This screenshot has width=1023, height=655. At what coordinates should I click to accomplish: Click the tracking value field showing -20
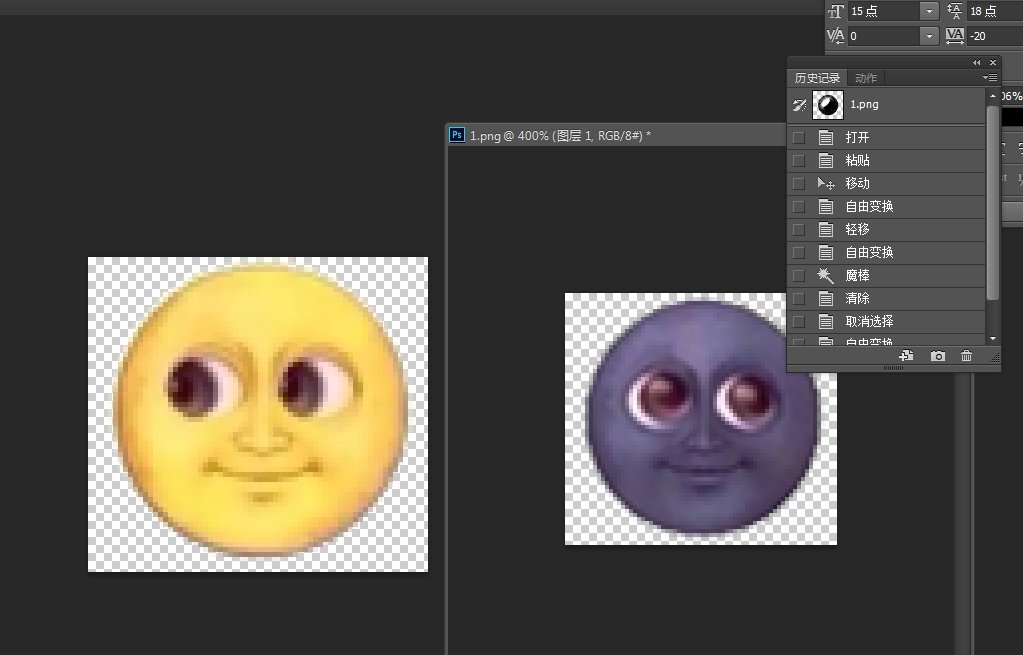pos(992,36)
